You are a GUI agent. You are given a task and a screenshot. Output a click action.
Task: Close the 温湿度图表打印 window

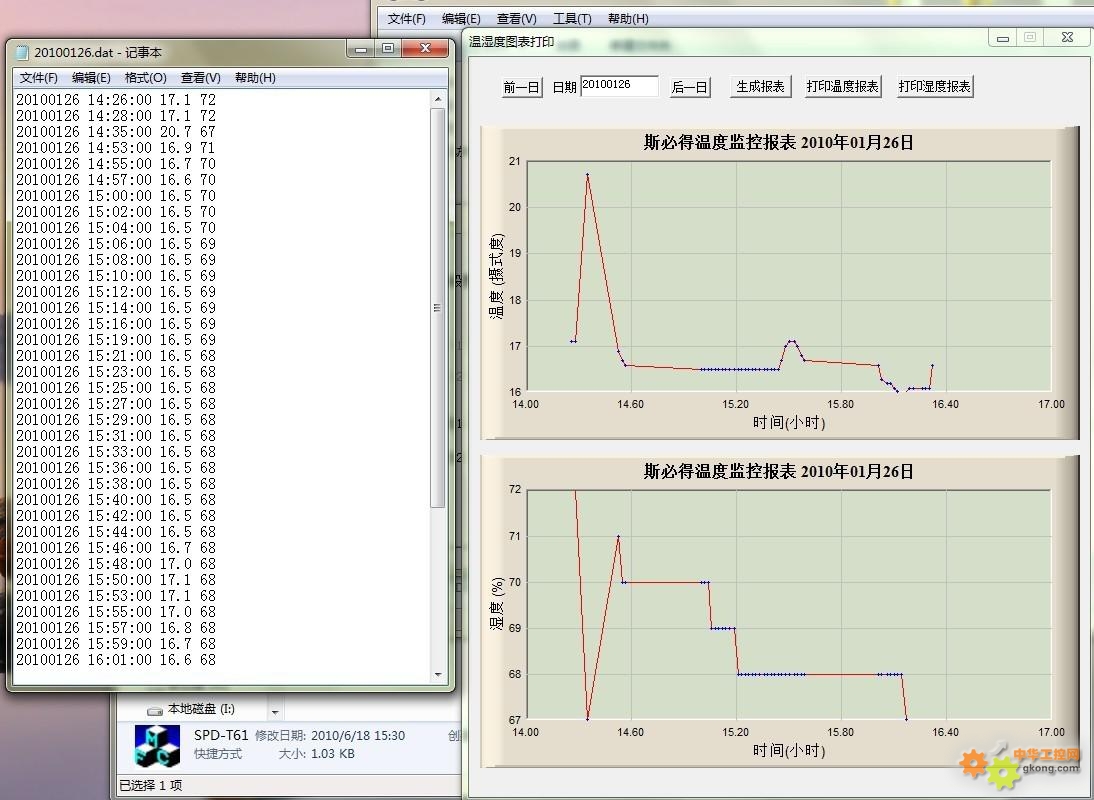(1067, 38)
